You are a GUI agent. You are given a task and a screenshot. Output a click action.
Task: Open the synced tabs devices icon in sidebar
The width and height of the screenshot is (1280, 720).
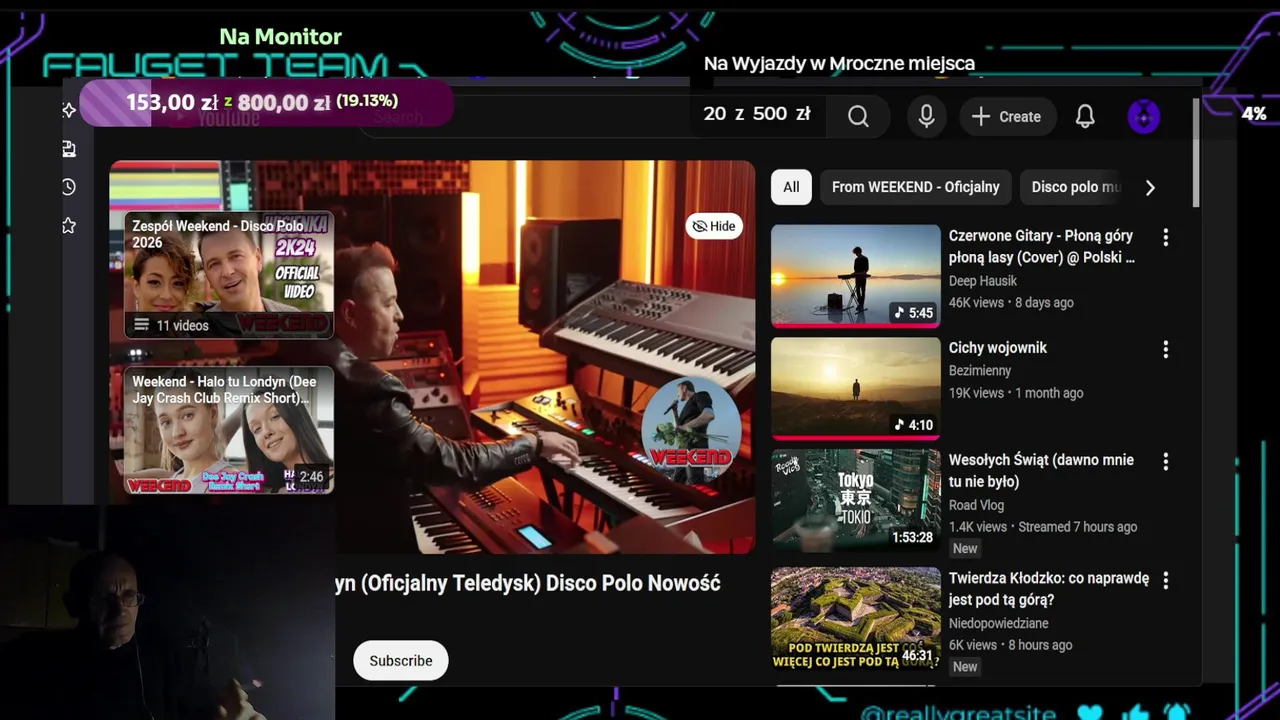pos(69,149)
